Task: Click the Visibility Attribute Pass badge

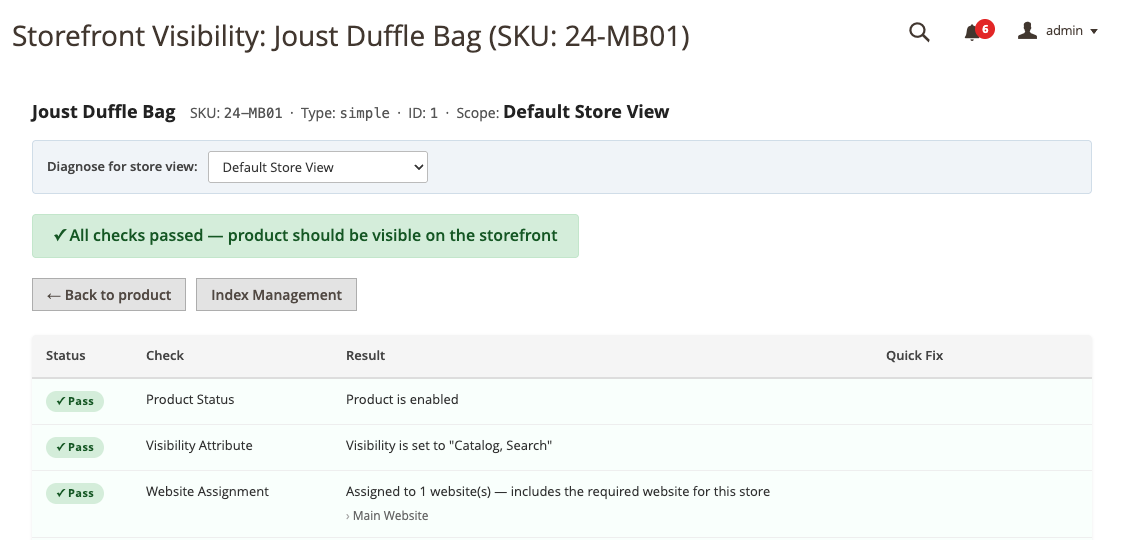Action: [75, 447]
